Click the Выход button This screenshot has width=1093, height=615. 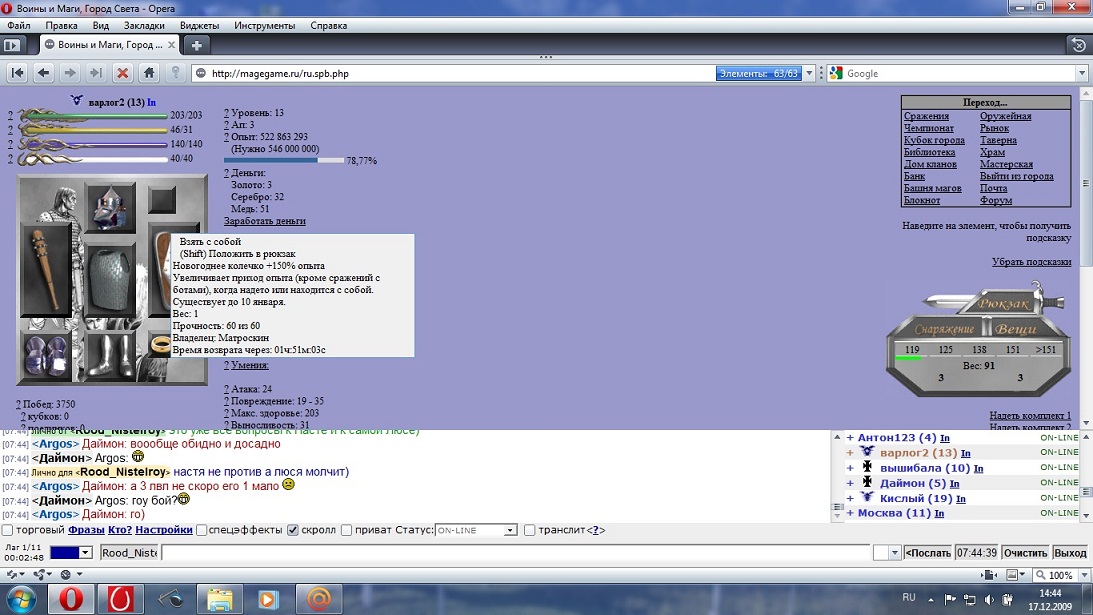pyautogui.click(x=1070, y=553)
